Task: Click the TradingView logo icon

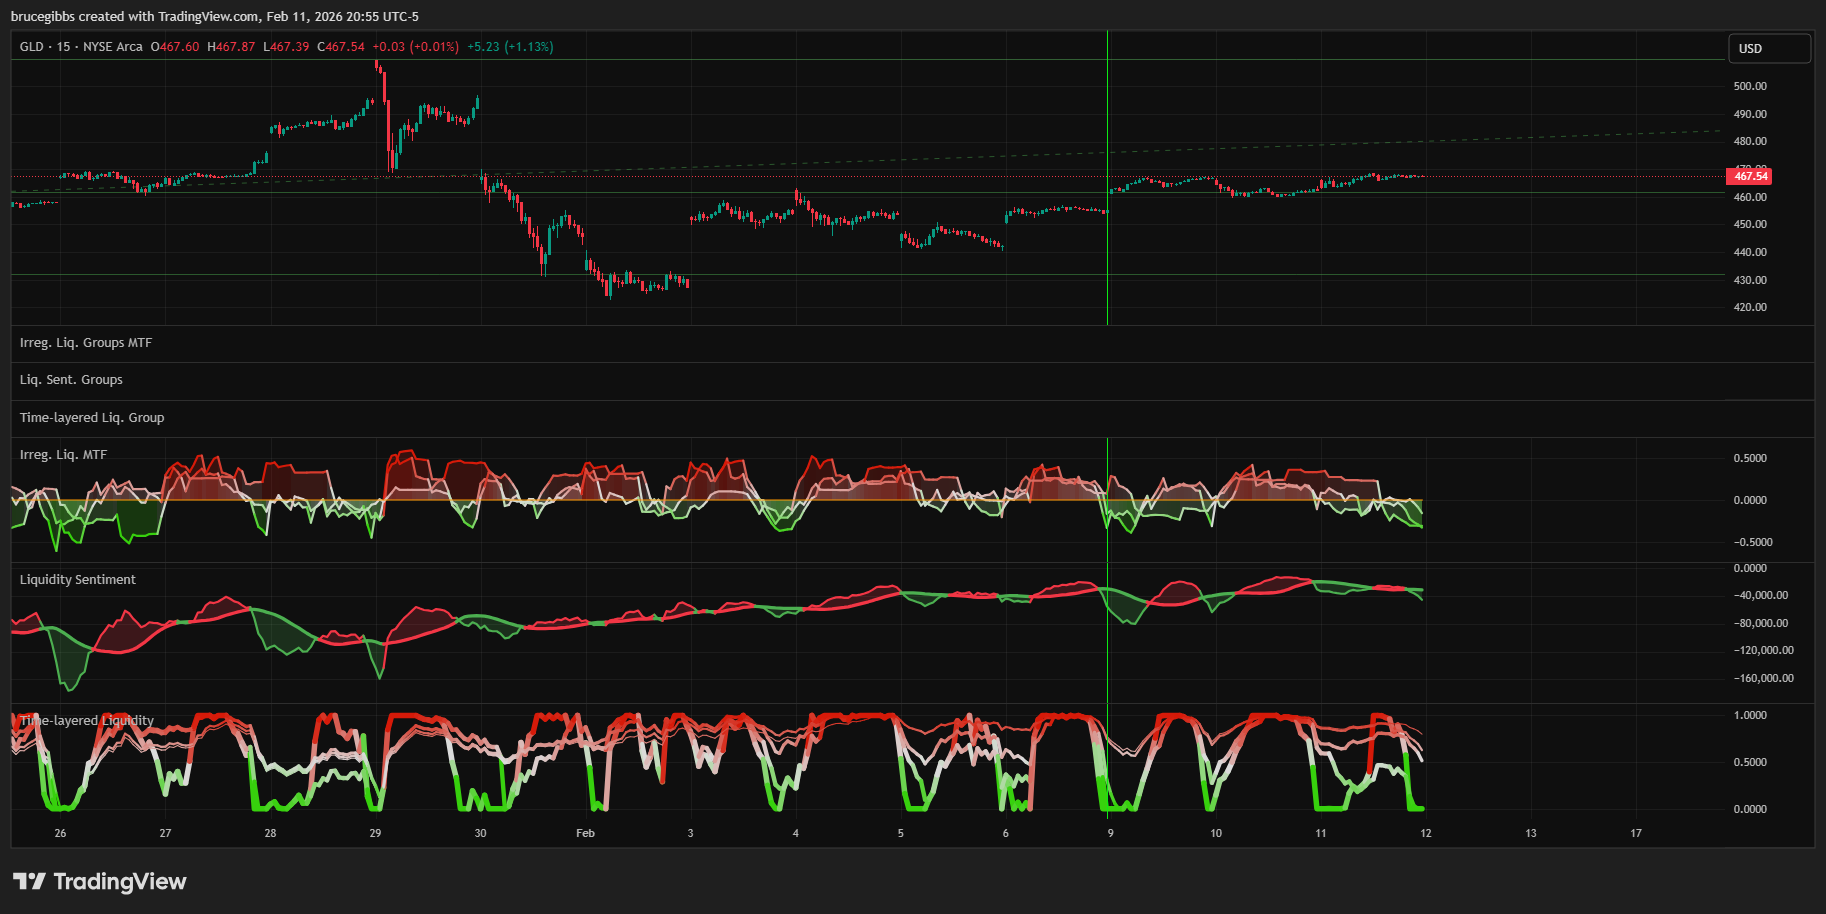Action: coord(29,881)
